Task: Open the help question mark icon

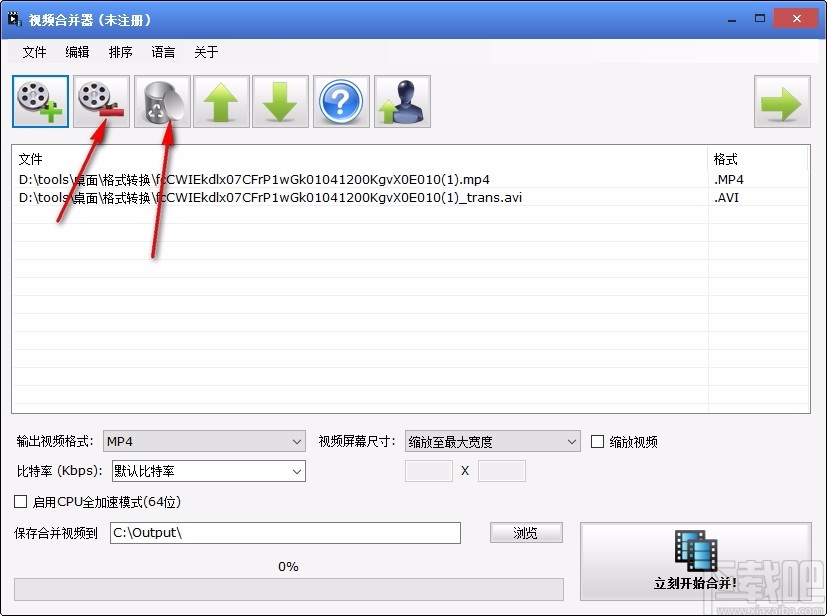Action: coord(340,101)
